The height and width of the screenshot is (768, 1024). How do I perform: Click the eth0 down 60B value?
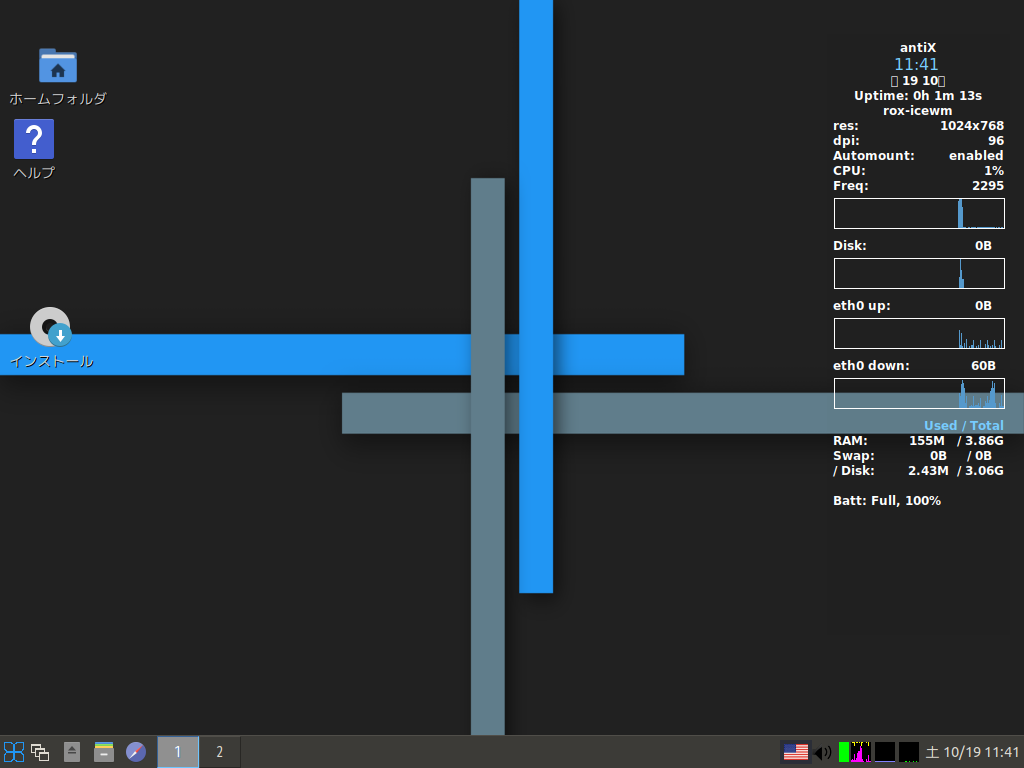pos(983,366)
